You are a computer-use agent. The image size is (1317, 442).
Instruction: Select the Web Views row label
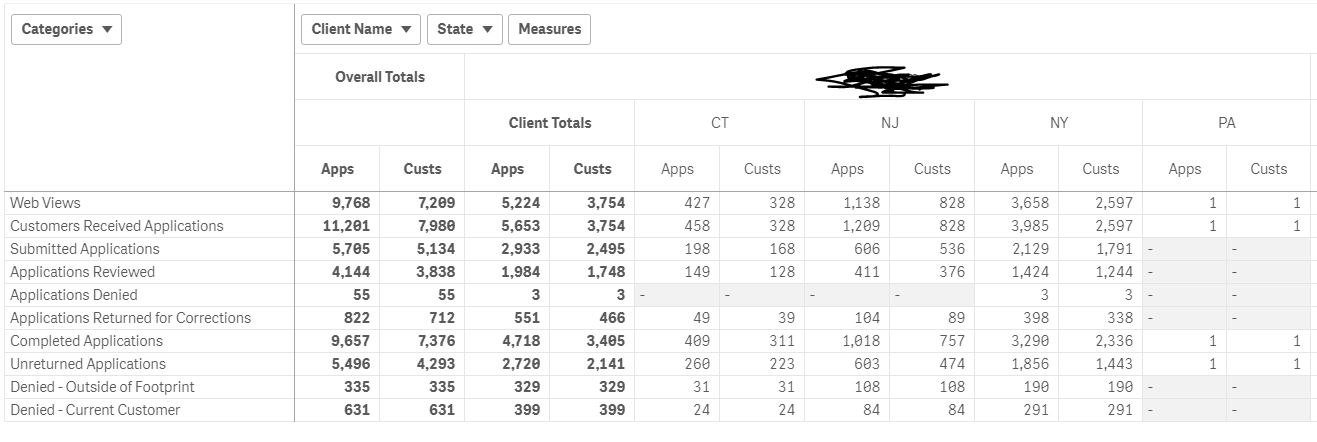[46, 203]
